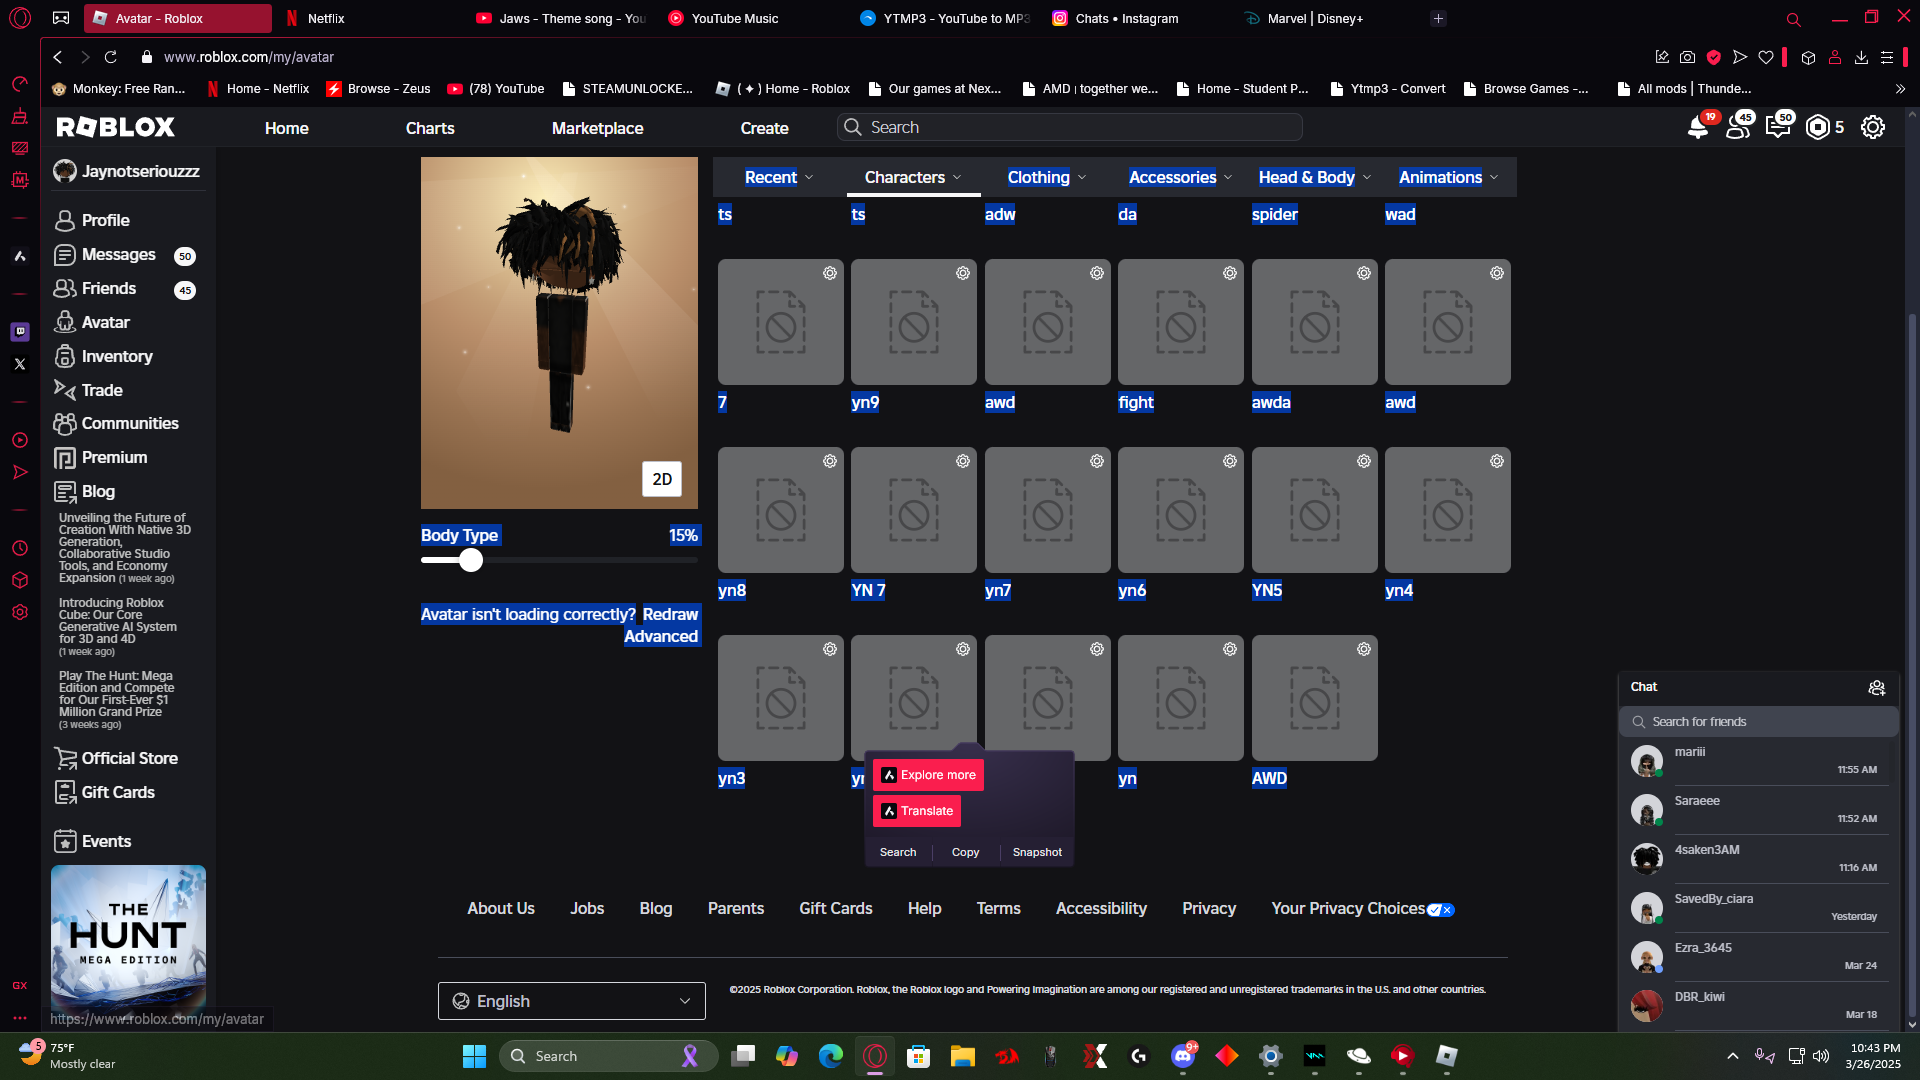Toggle Your Privacy Choices switch
1920x1080 pixels.
click(x=1440, y=910)
